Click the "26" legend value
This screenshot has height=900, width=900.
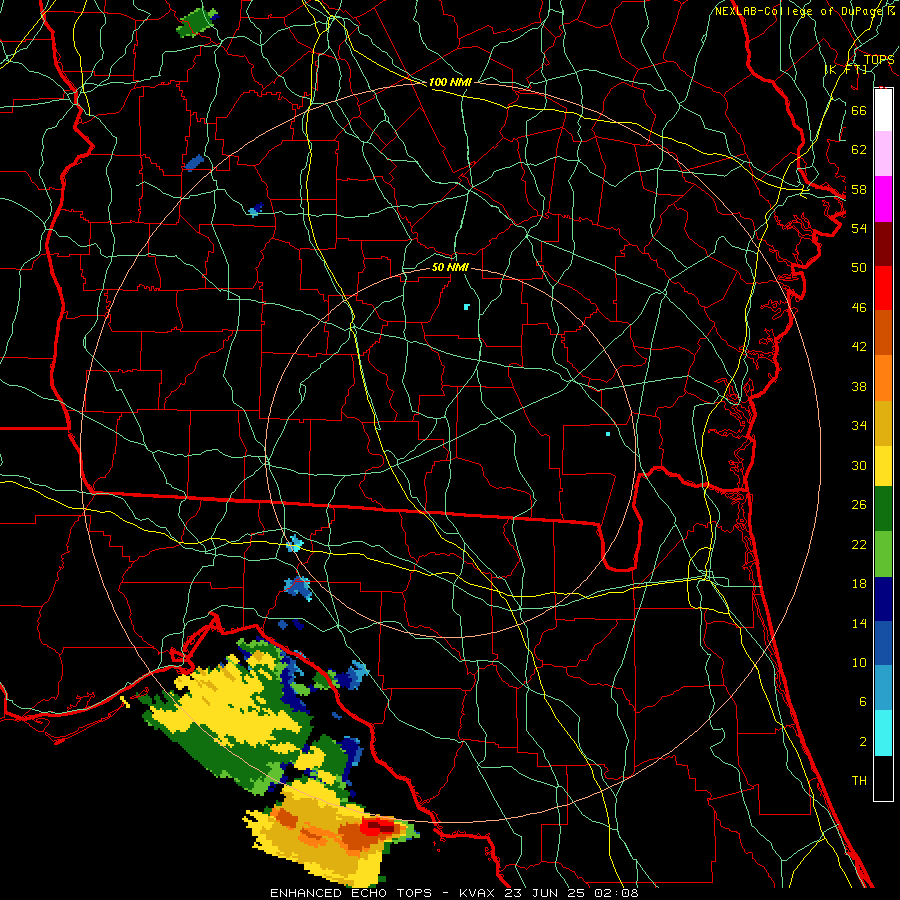[x=859, y=505]
